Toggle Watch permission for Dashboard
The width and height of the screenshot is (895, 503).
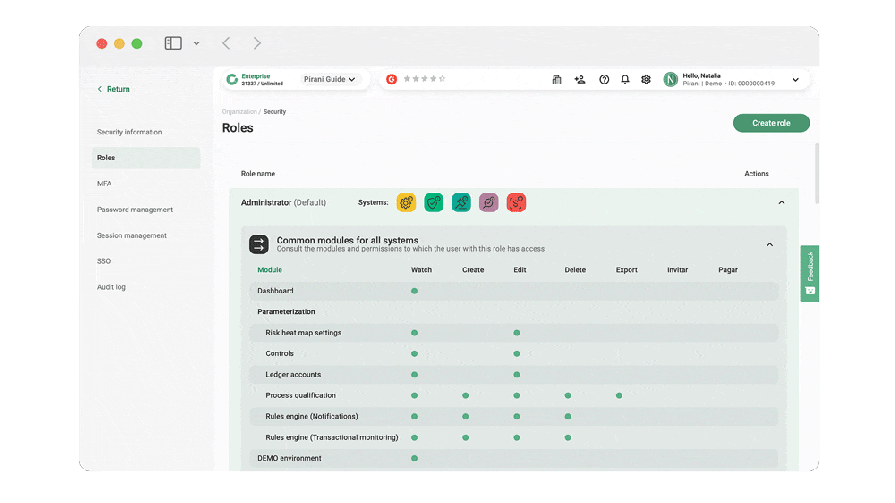coord(414,291)
